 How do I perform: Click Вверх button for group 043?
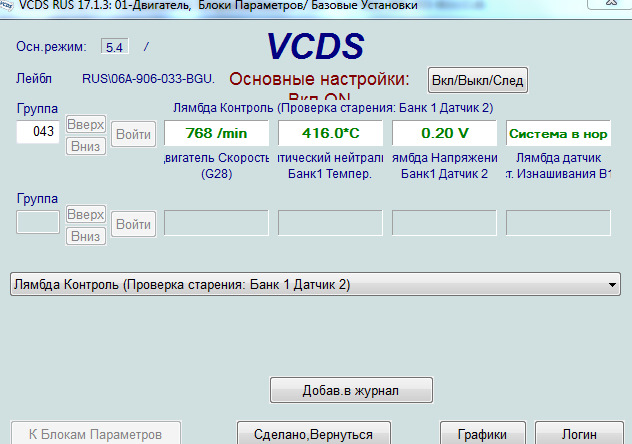pos(86,124)
